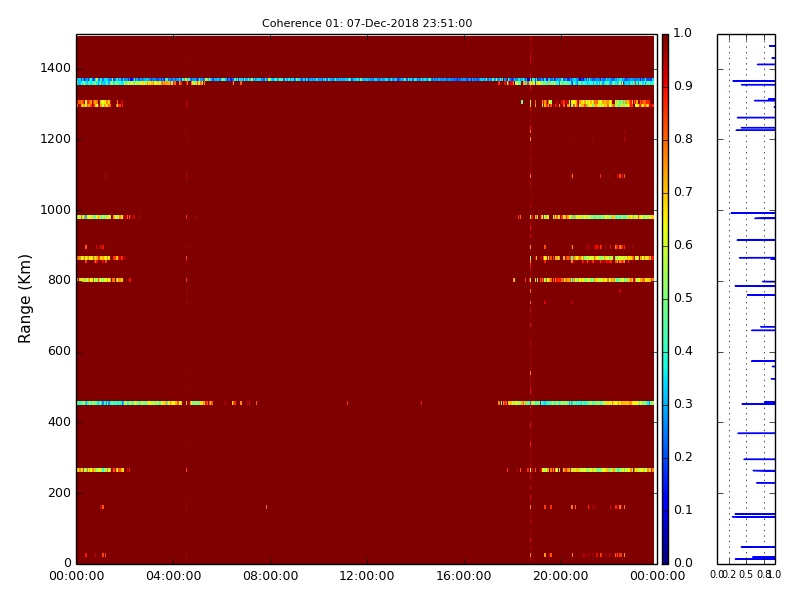Click the 0.3 label on the colorbar

click(x=682, y=404)
